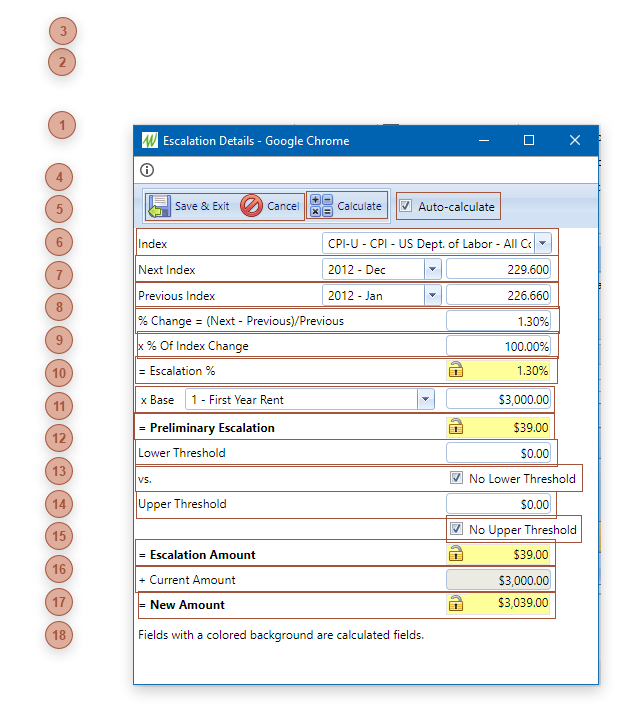
Task: Click the yellow Escalation % value 1.30%
Action: pyautogui.click(x=533, y=370)
